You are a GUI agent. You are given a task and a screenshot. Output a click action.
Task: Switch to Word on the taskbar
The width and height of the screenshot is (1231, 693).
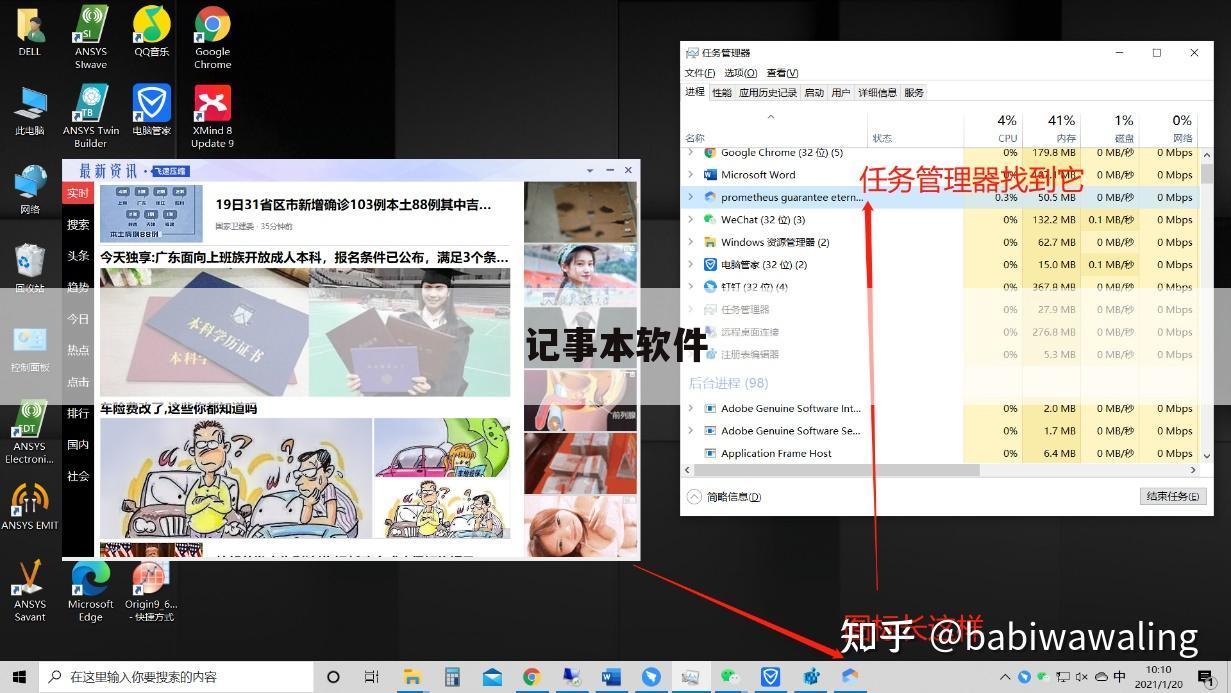click(x=611, y=677)
